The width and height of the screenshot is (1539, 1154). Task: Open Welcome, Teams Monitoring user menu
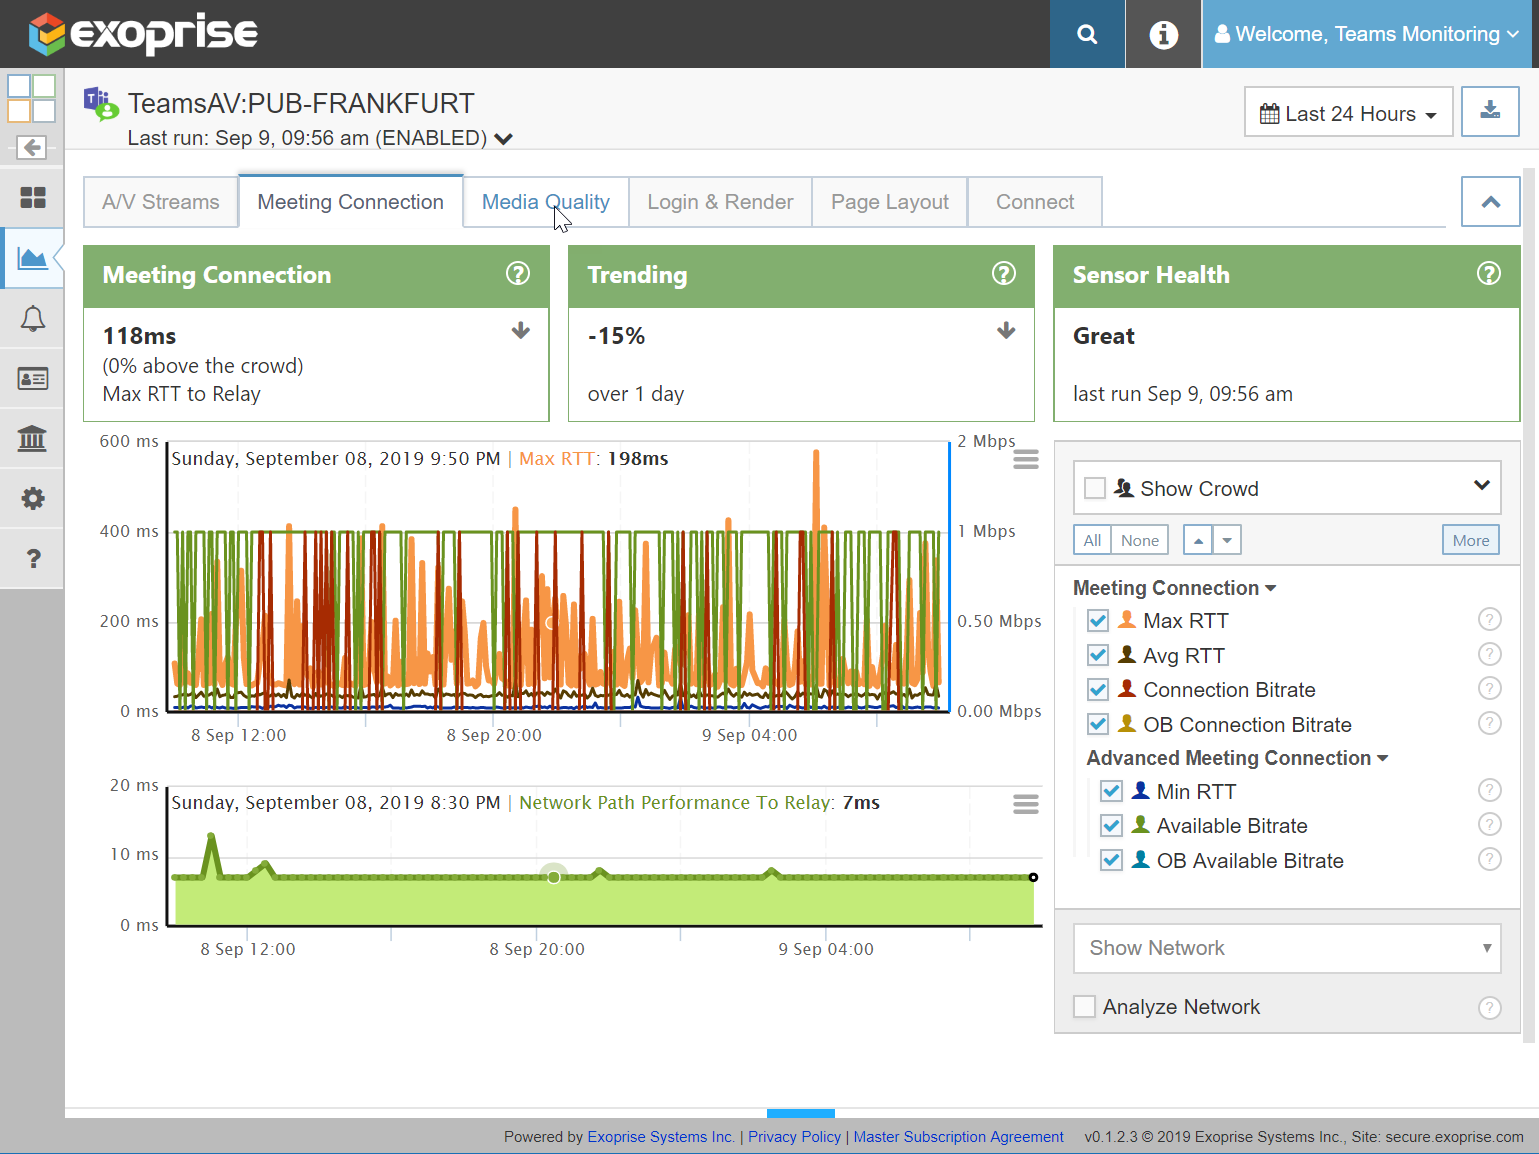pos(1366,34)
